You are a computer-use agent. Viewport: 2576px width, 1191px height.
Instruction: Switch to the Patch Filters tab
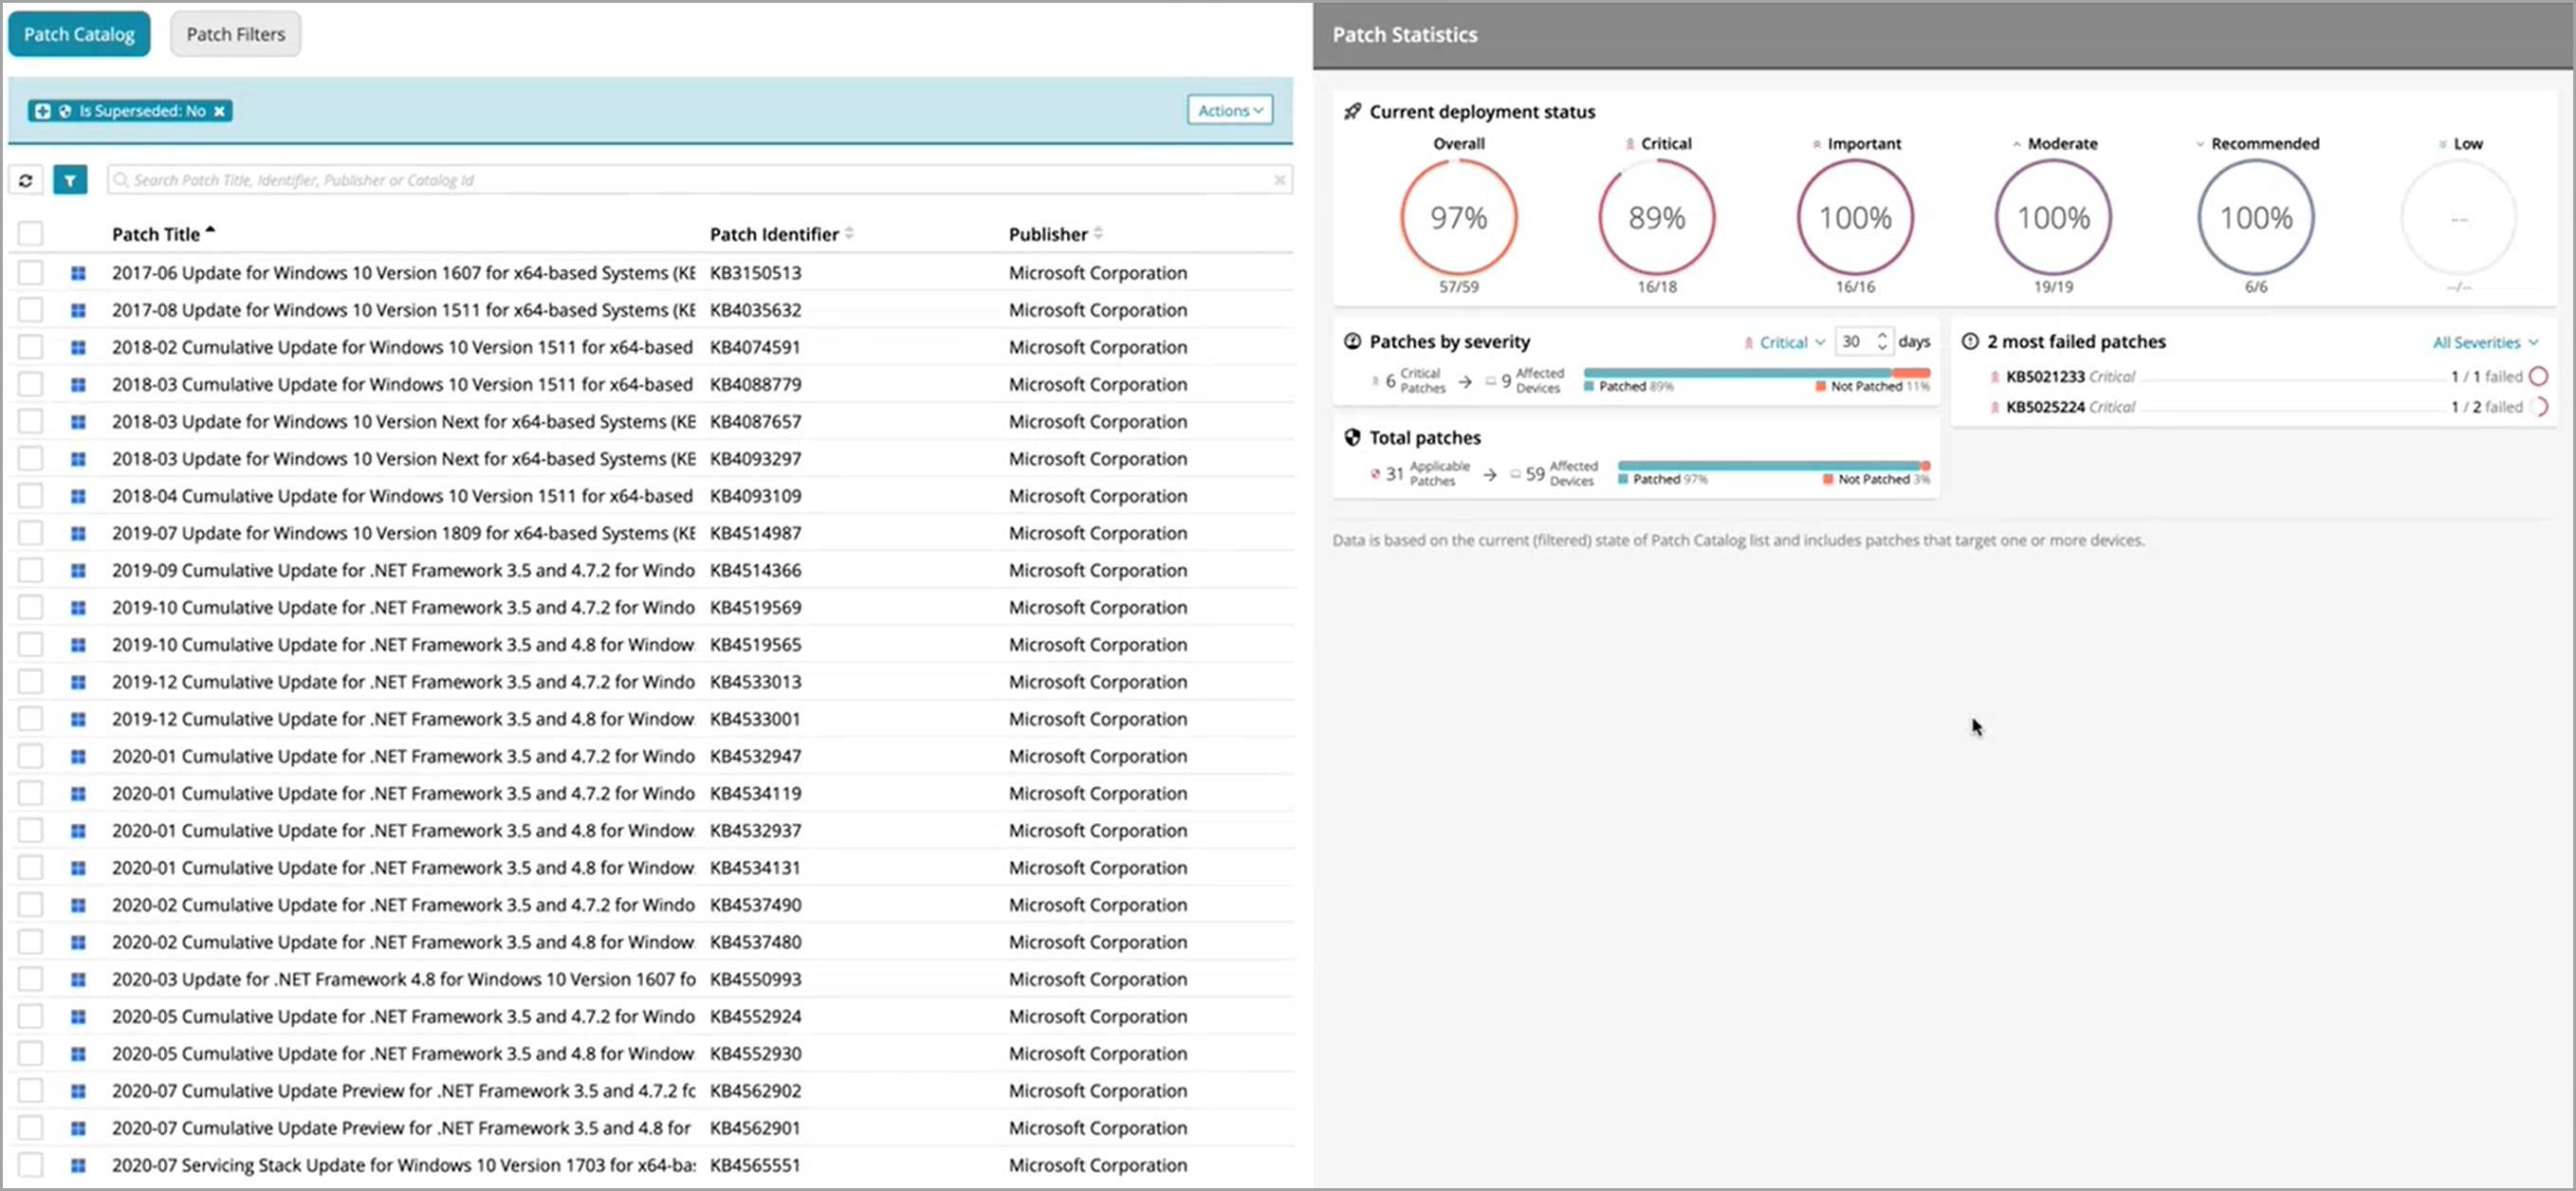[235, 34]
